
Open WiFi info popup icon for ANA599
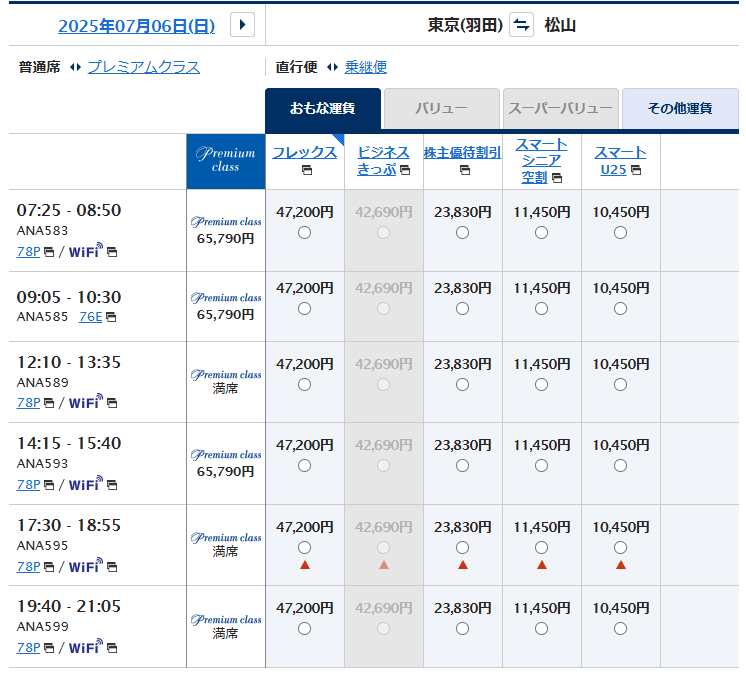click(x=112, y=648)
